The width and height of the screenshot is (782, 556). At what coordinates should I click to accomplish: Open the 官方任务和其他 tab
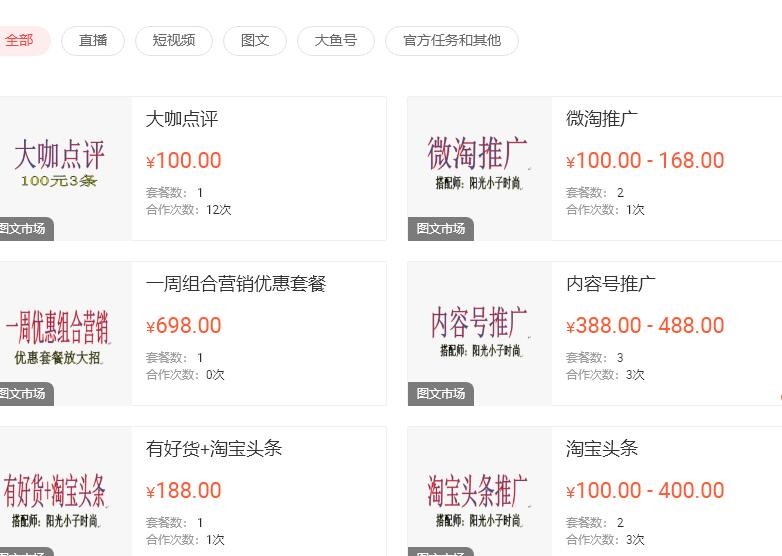click(452, 40)
